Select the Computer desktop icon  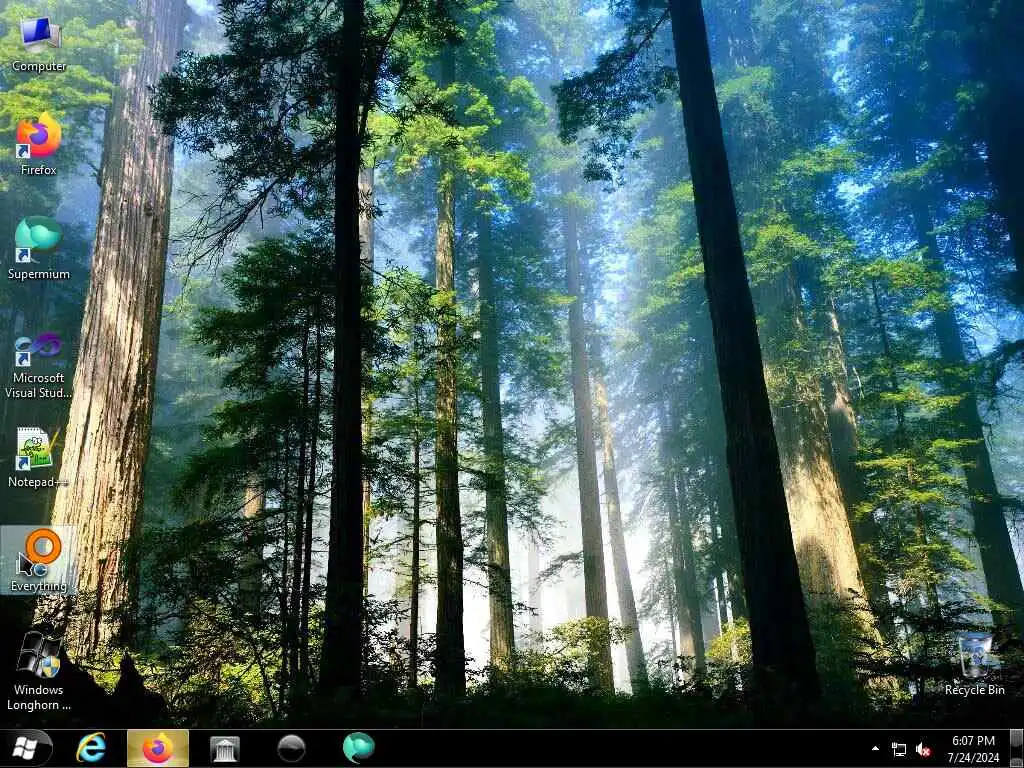[x=39, y=44]
